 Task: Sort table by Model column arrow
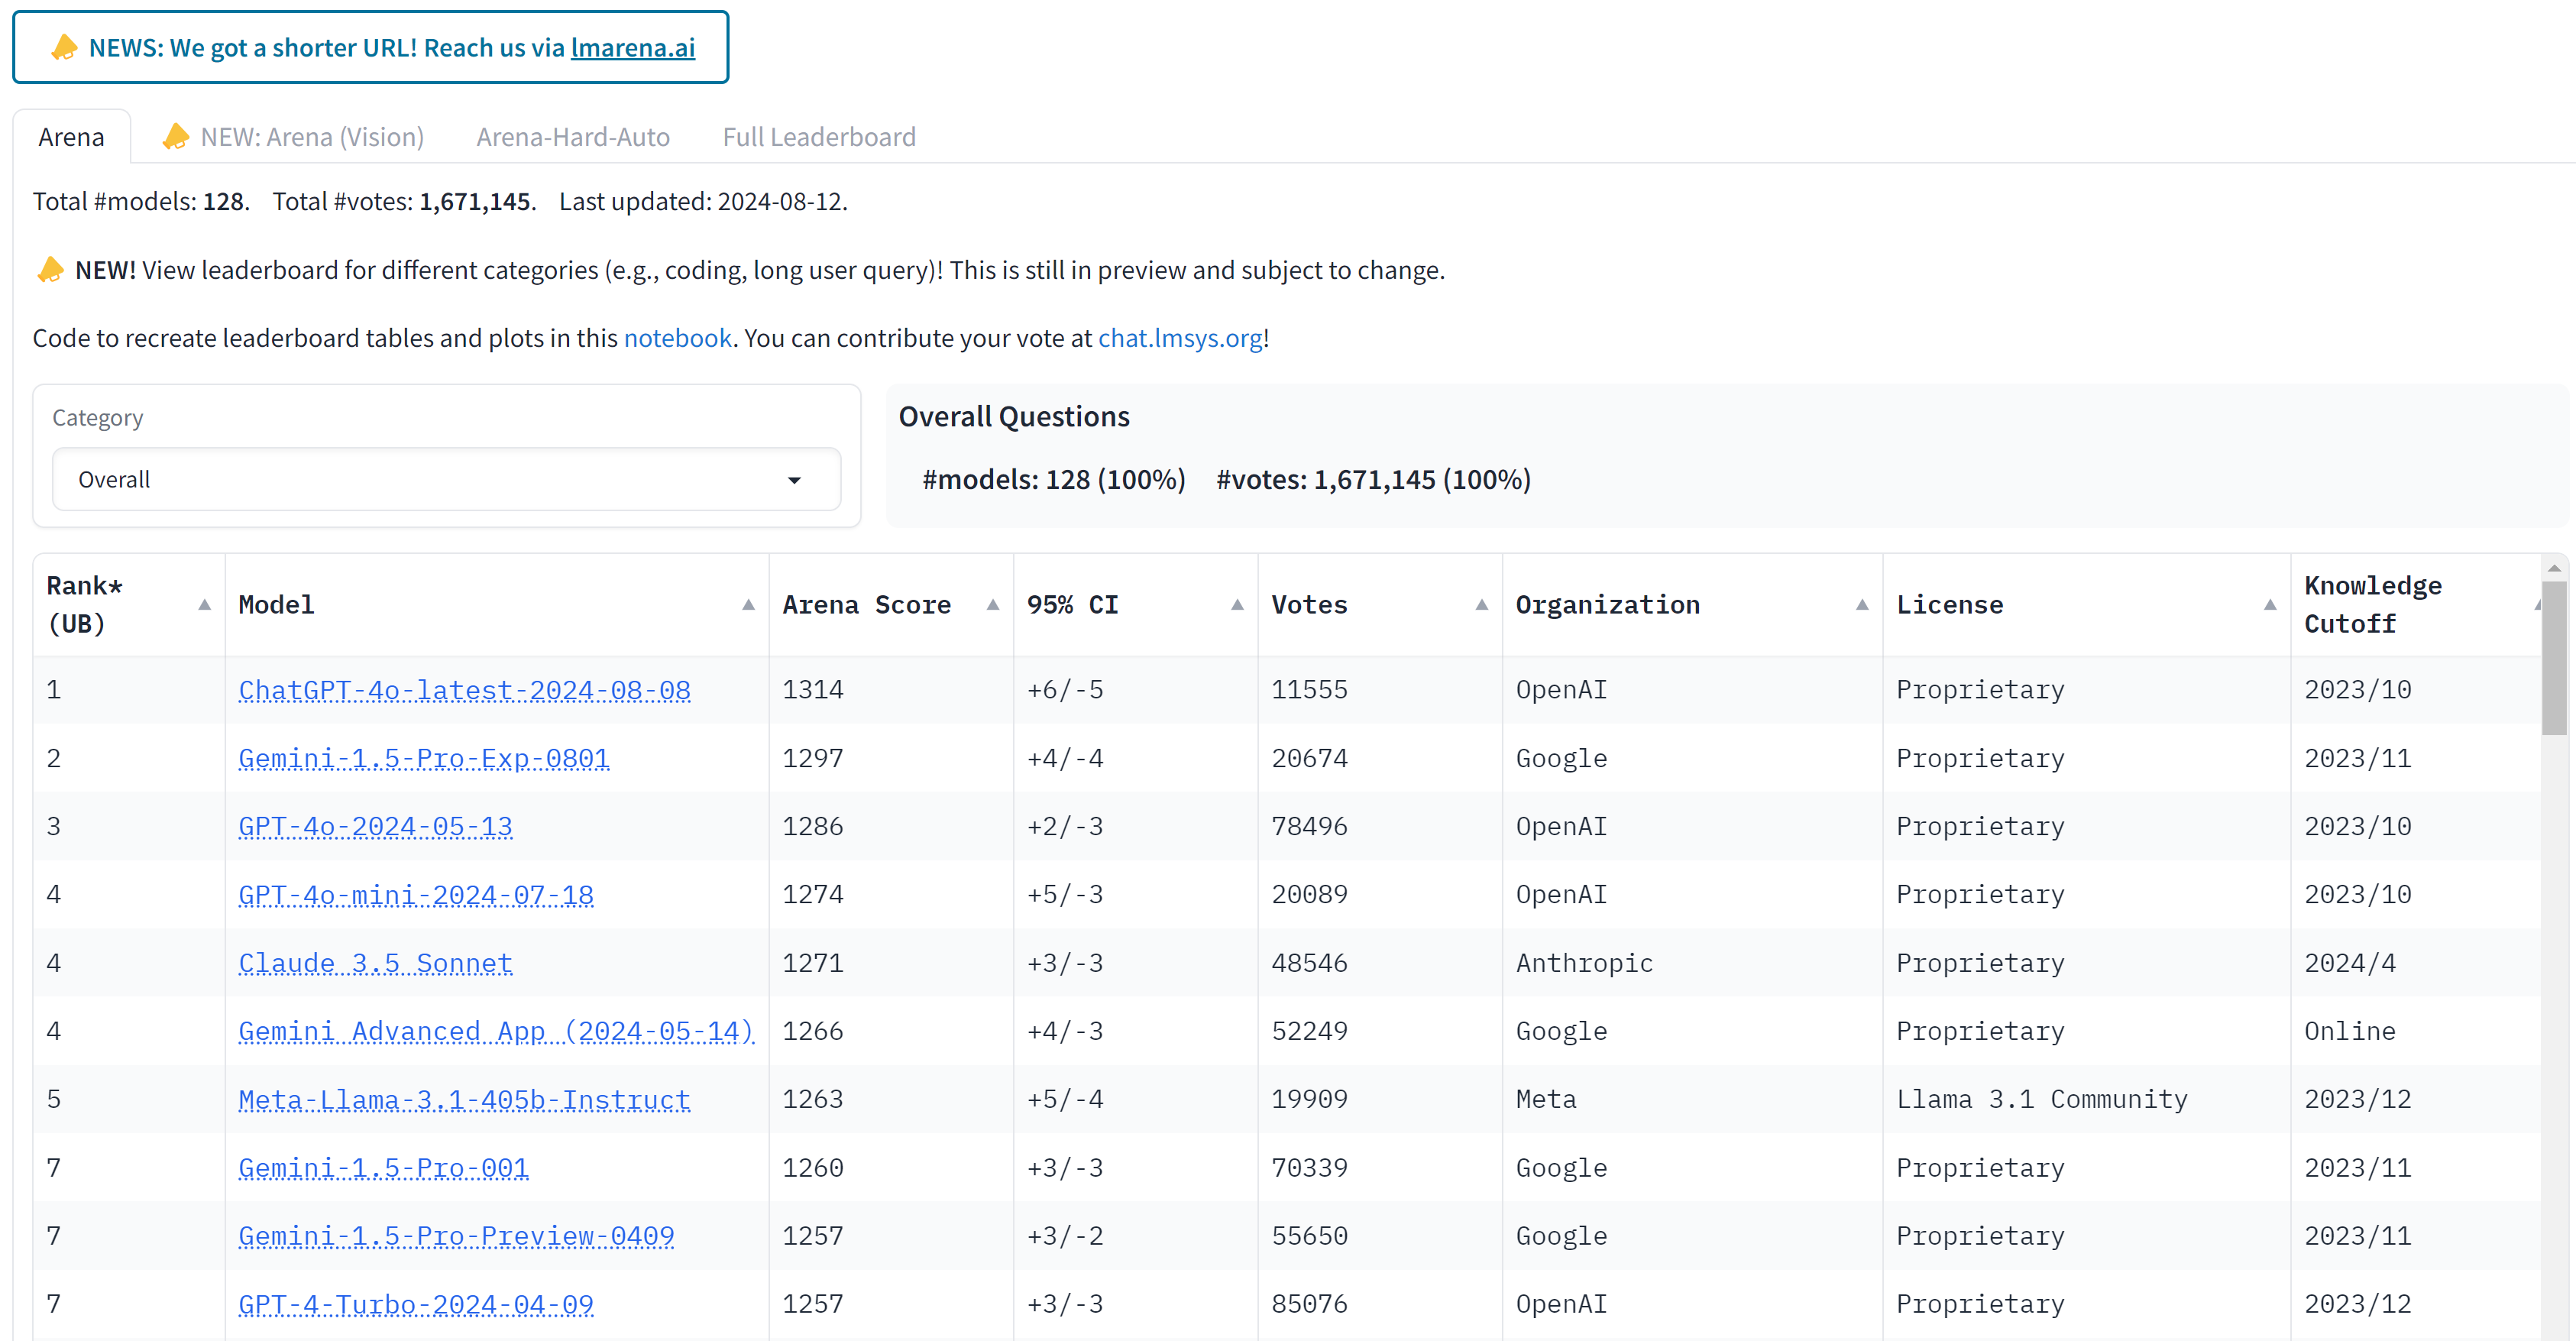(x=748, y=605)
